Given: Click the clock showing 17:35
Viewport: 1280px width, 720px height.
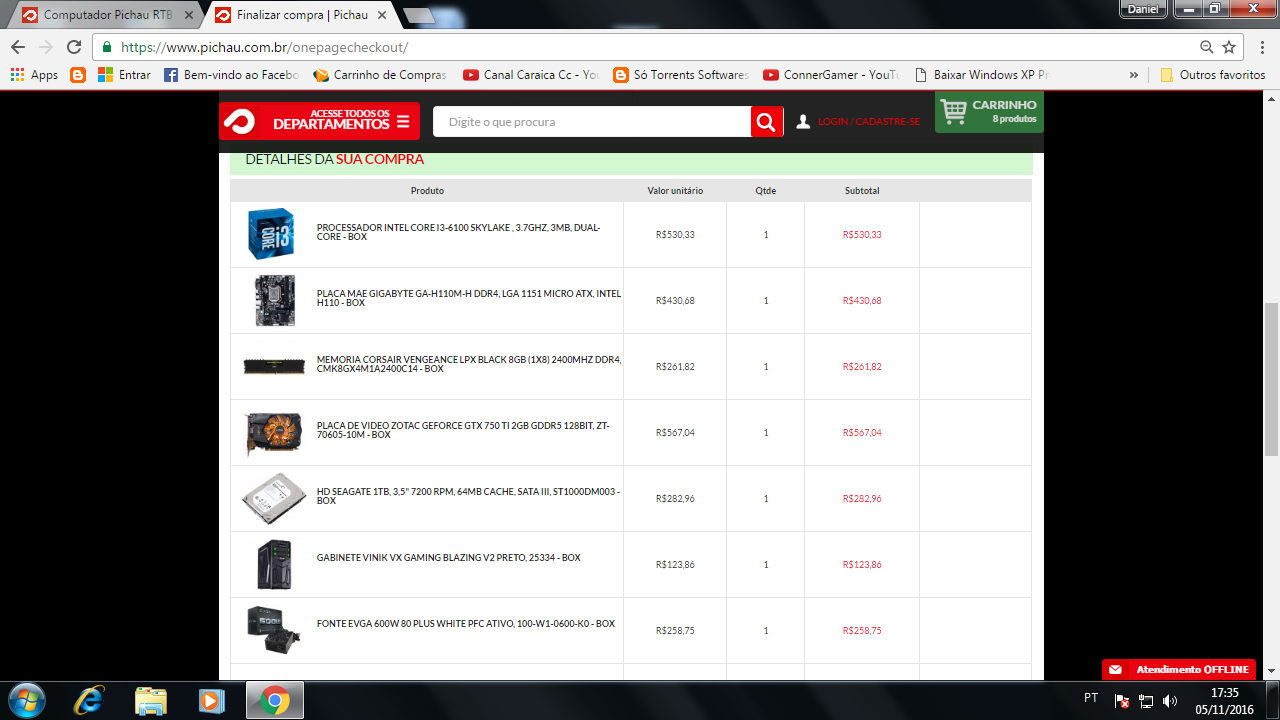Looking at the screenshot, I should tap(1225, 692).
